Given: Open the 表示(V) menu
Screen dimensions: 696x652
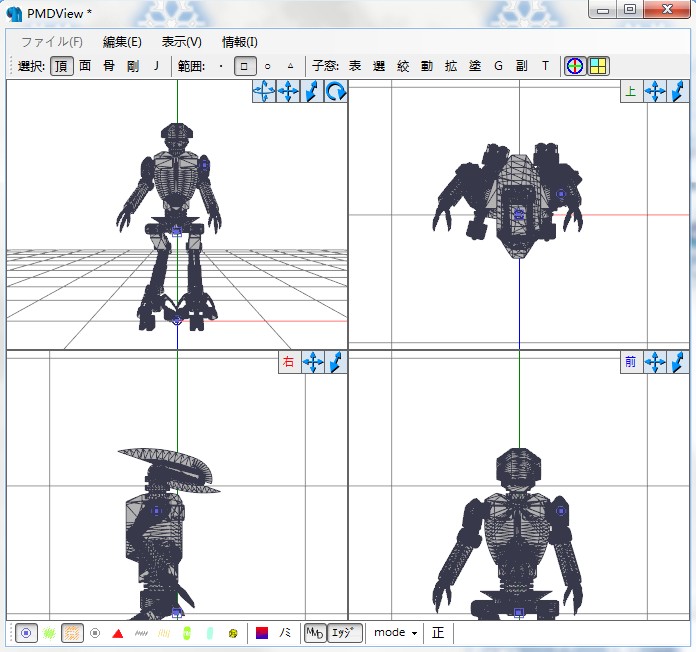Looking at the screenshot, I should click(182, 42).
